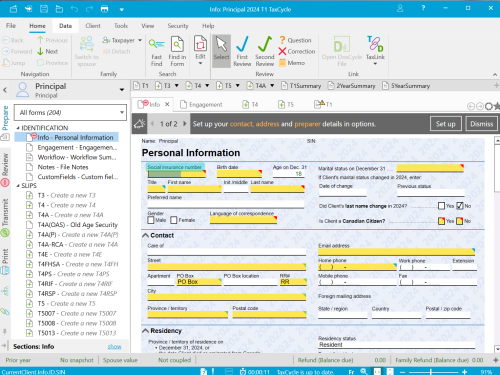This screenshot has width=500, height=375.
Task: Mark First Review checkmark
Action: click(x=242, y=51)
